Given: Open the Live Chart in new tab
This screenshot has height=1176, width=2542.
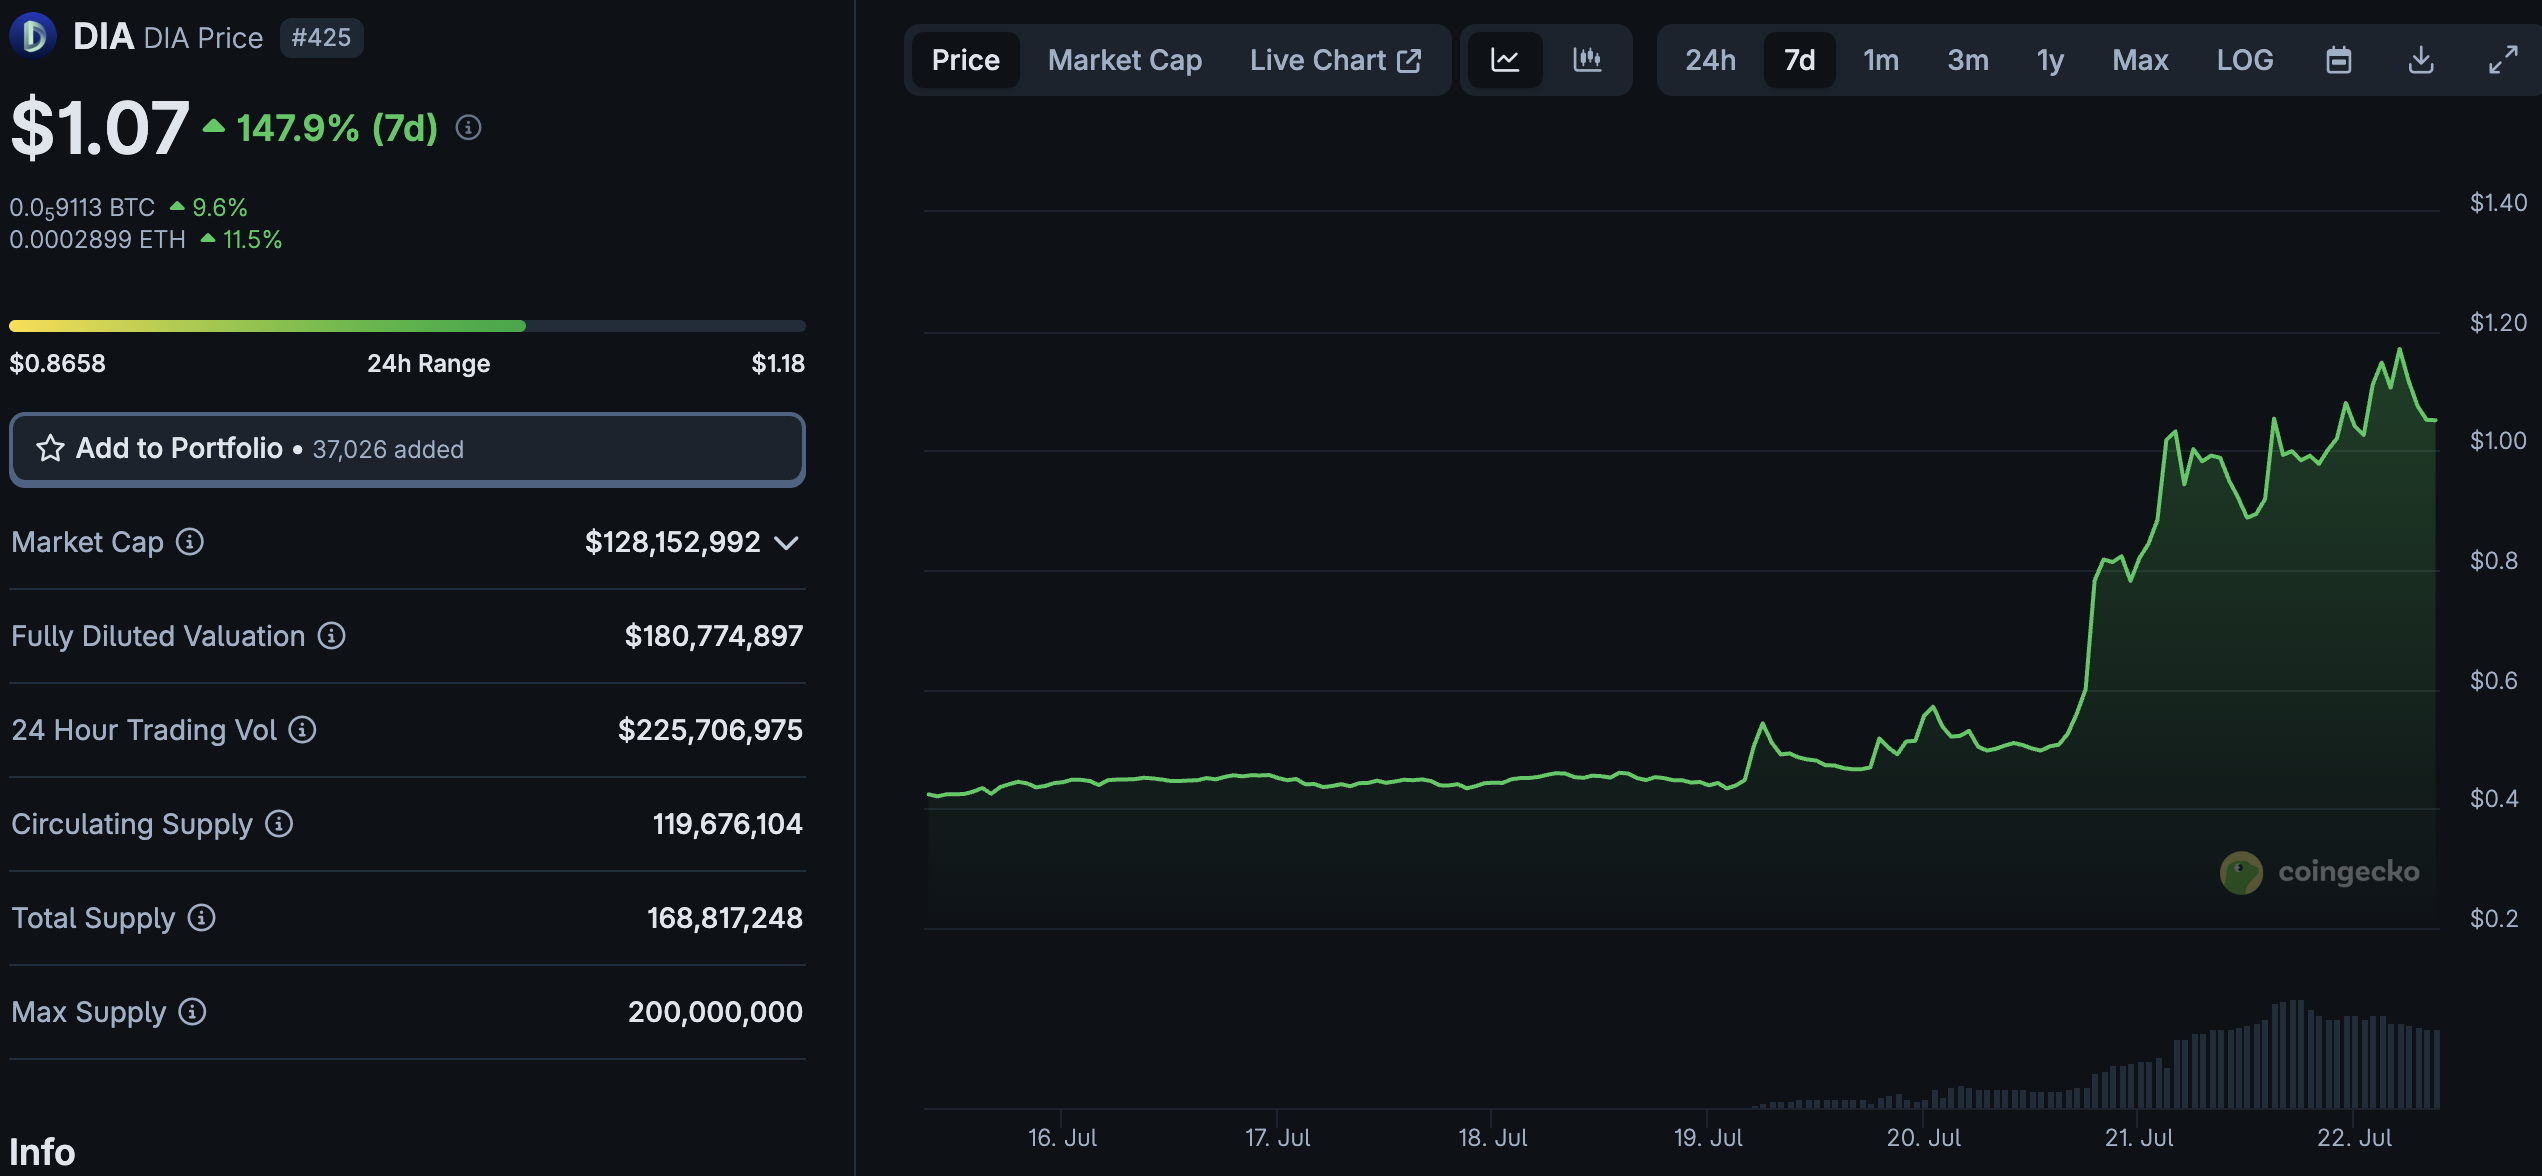Looking at the screenshot, I should click(x=1334, y=60).
